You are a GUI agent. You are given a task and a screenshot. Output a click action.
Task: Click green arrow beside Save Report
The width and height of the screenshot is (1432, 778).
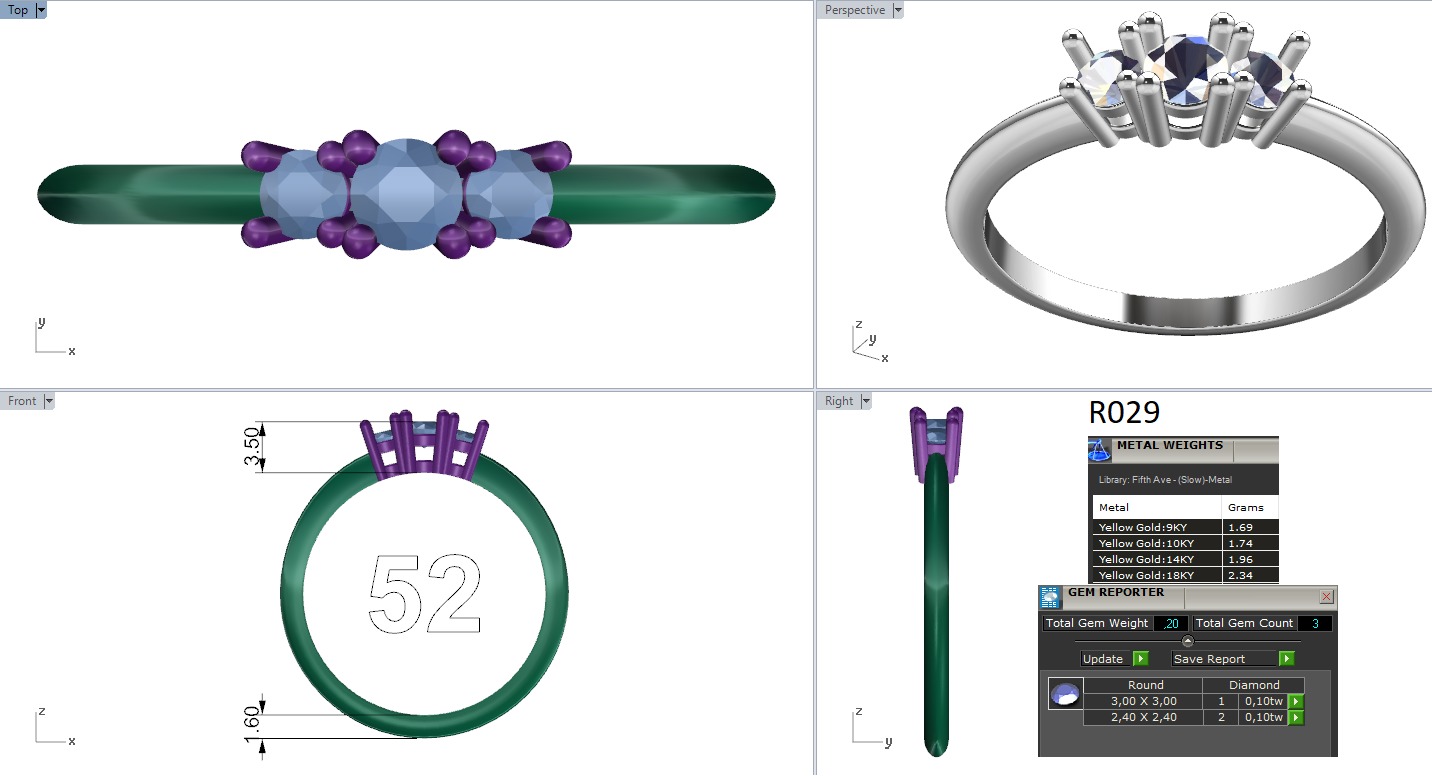tap(1286, 659)
